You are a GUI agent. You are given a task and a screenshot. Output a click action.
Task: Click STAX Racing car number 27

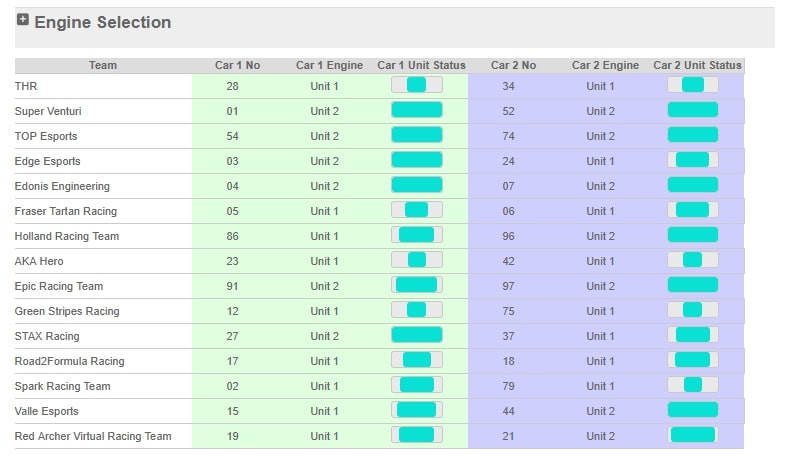pos(232,336)
